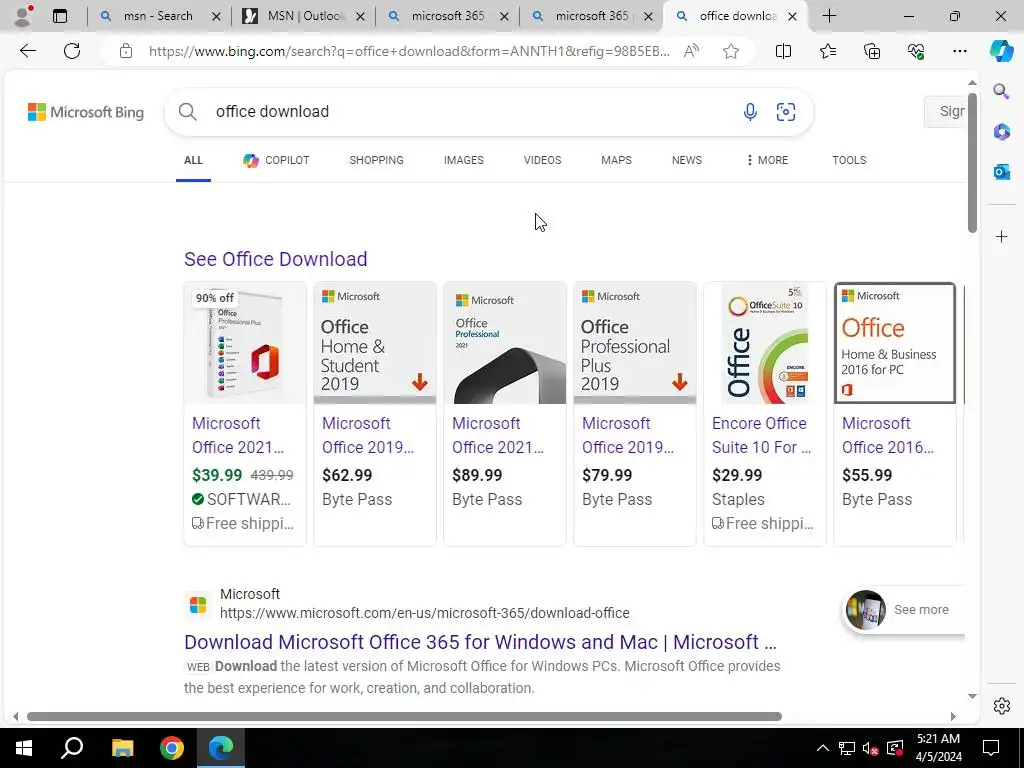Search using image camera icon
The height and width of the screenshot is (768, 1024).
[786, 112]
